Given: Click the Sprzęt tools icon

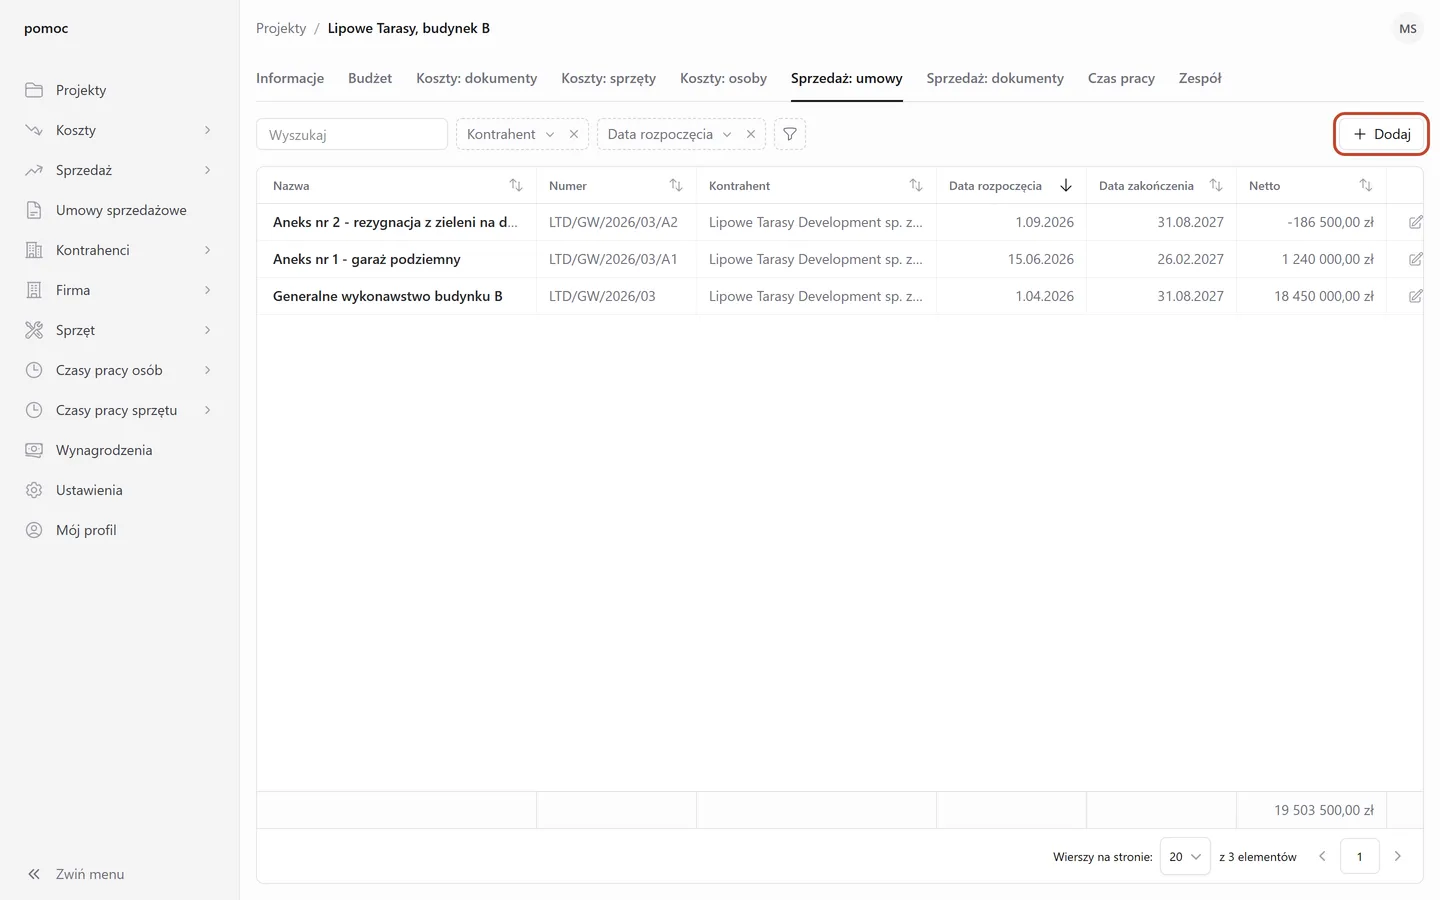Looking at the screenshot, I should 34,330.
